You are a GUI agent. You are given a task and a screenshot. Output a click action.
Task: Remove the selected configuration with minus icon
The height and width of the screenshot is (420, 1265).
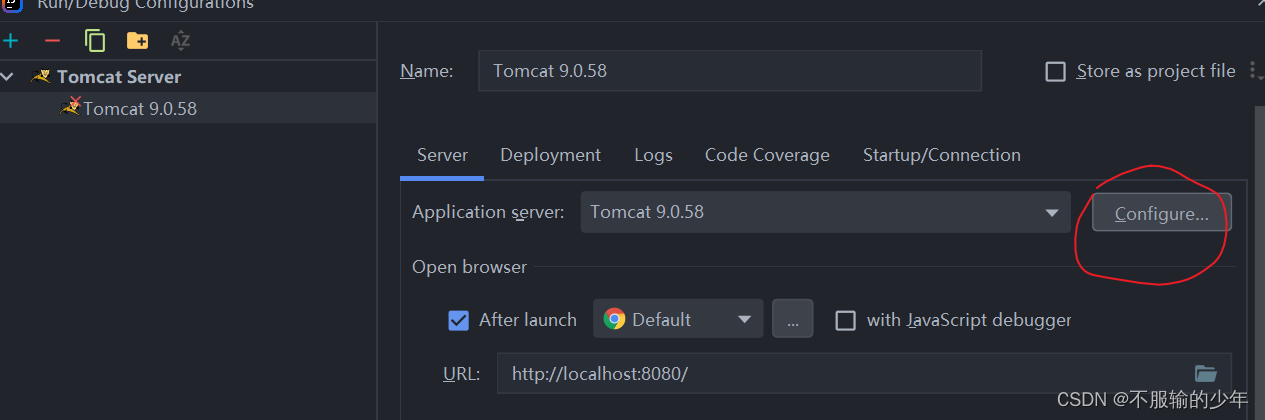(53, 41)
